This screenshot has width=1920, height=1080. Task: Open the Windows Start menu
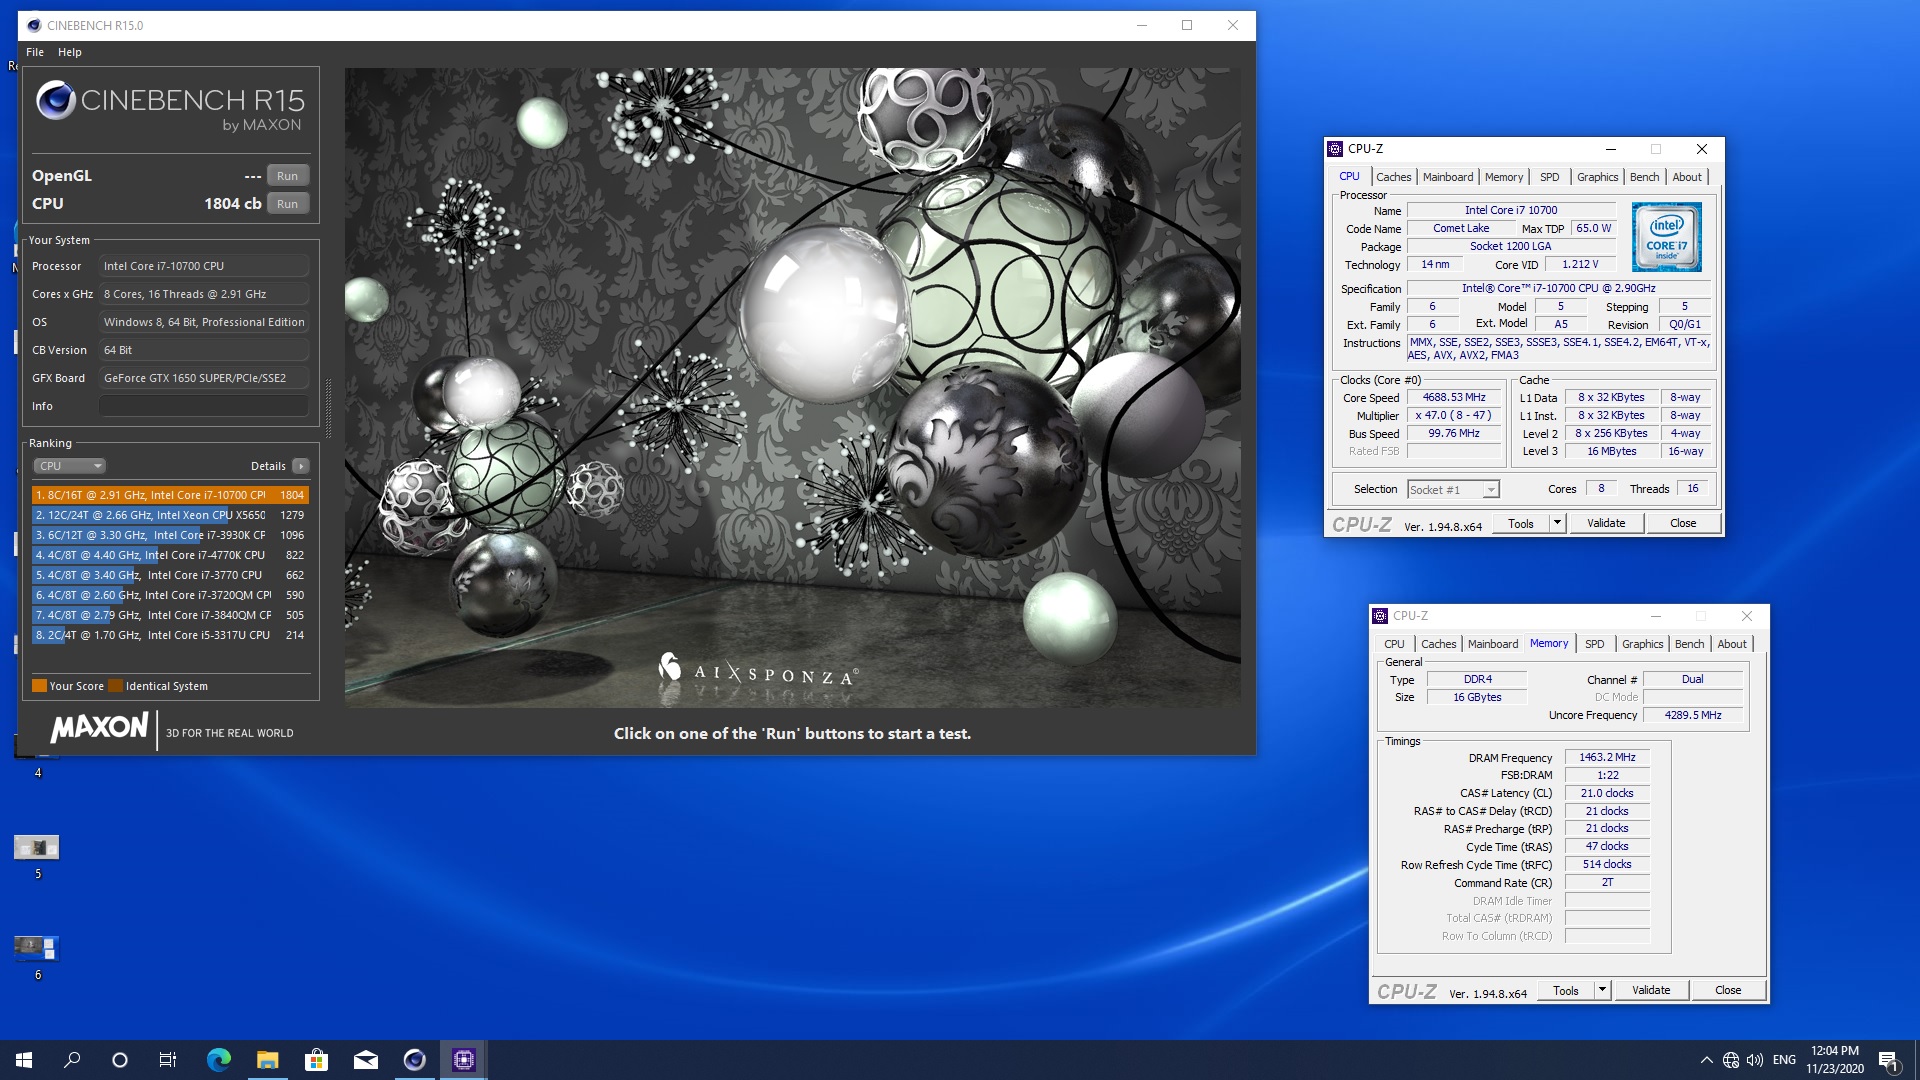pyautogui.click(x=24, y=1060)
